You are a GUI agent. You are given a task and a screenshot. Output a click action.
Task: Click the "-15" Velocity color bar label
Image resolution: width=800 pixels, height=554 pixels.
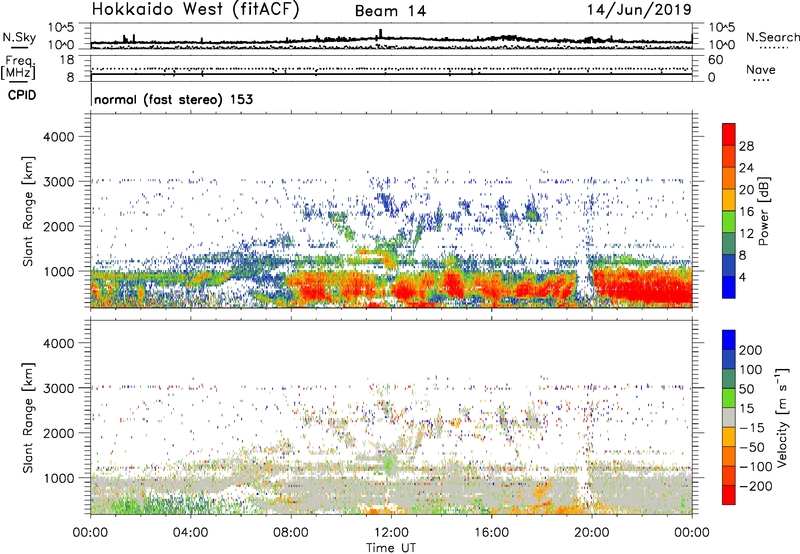pyautogui.click(x=751, y=428)
